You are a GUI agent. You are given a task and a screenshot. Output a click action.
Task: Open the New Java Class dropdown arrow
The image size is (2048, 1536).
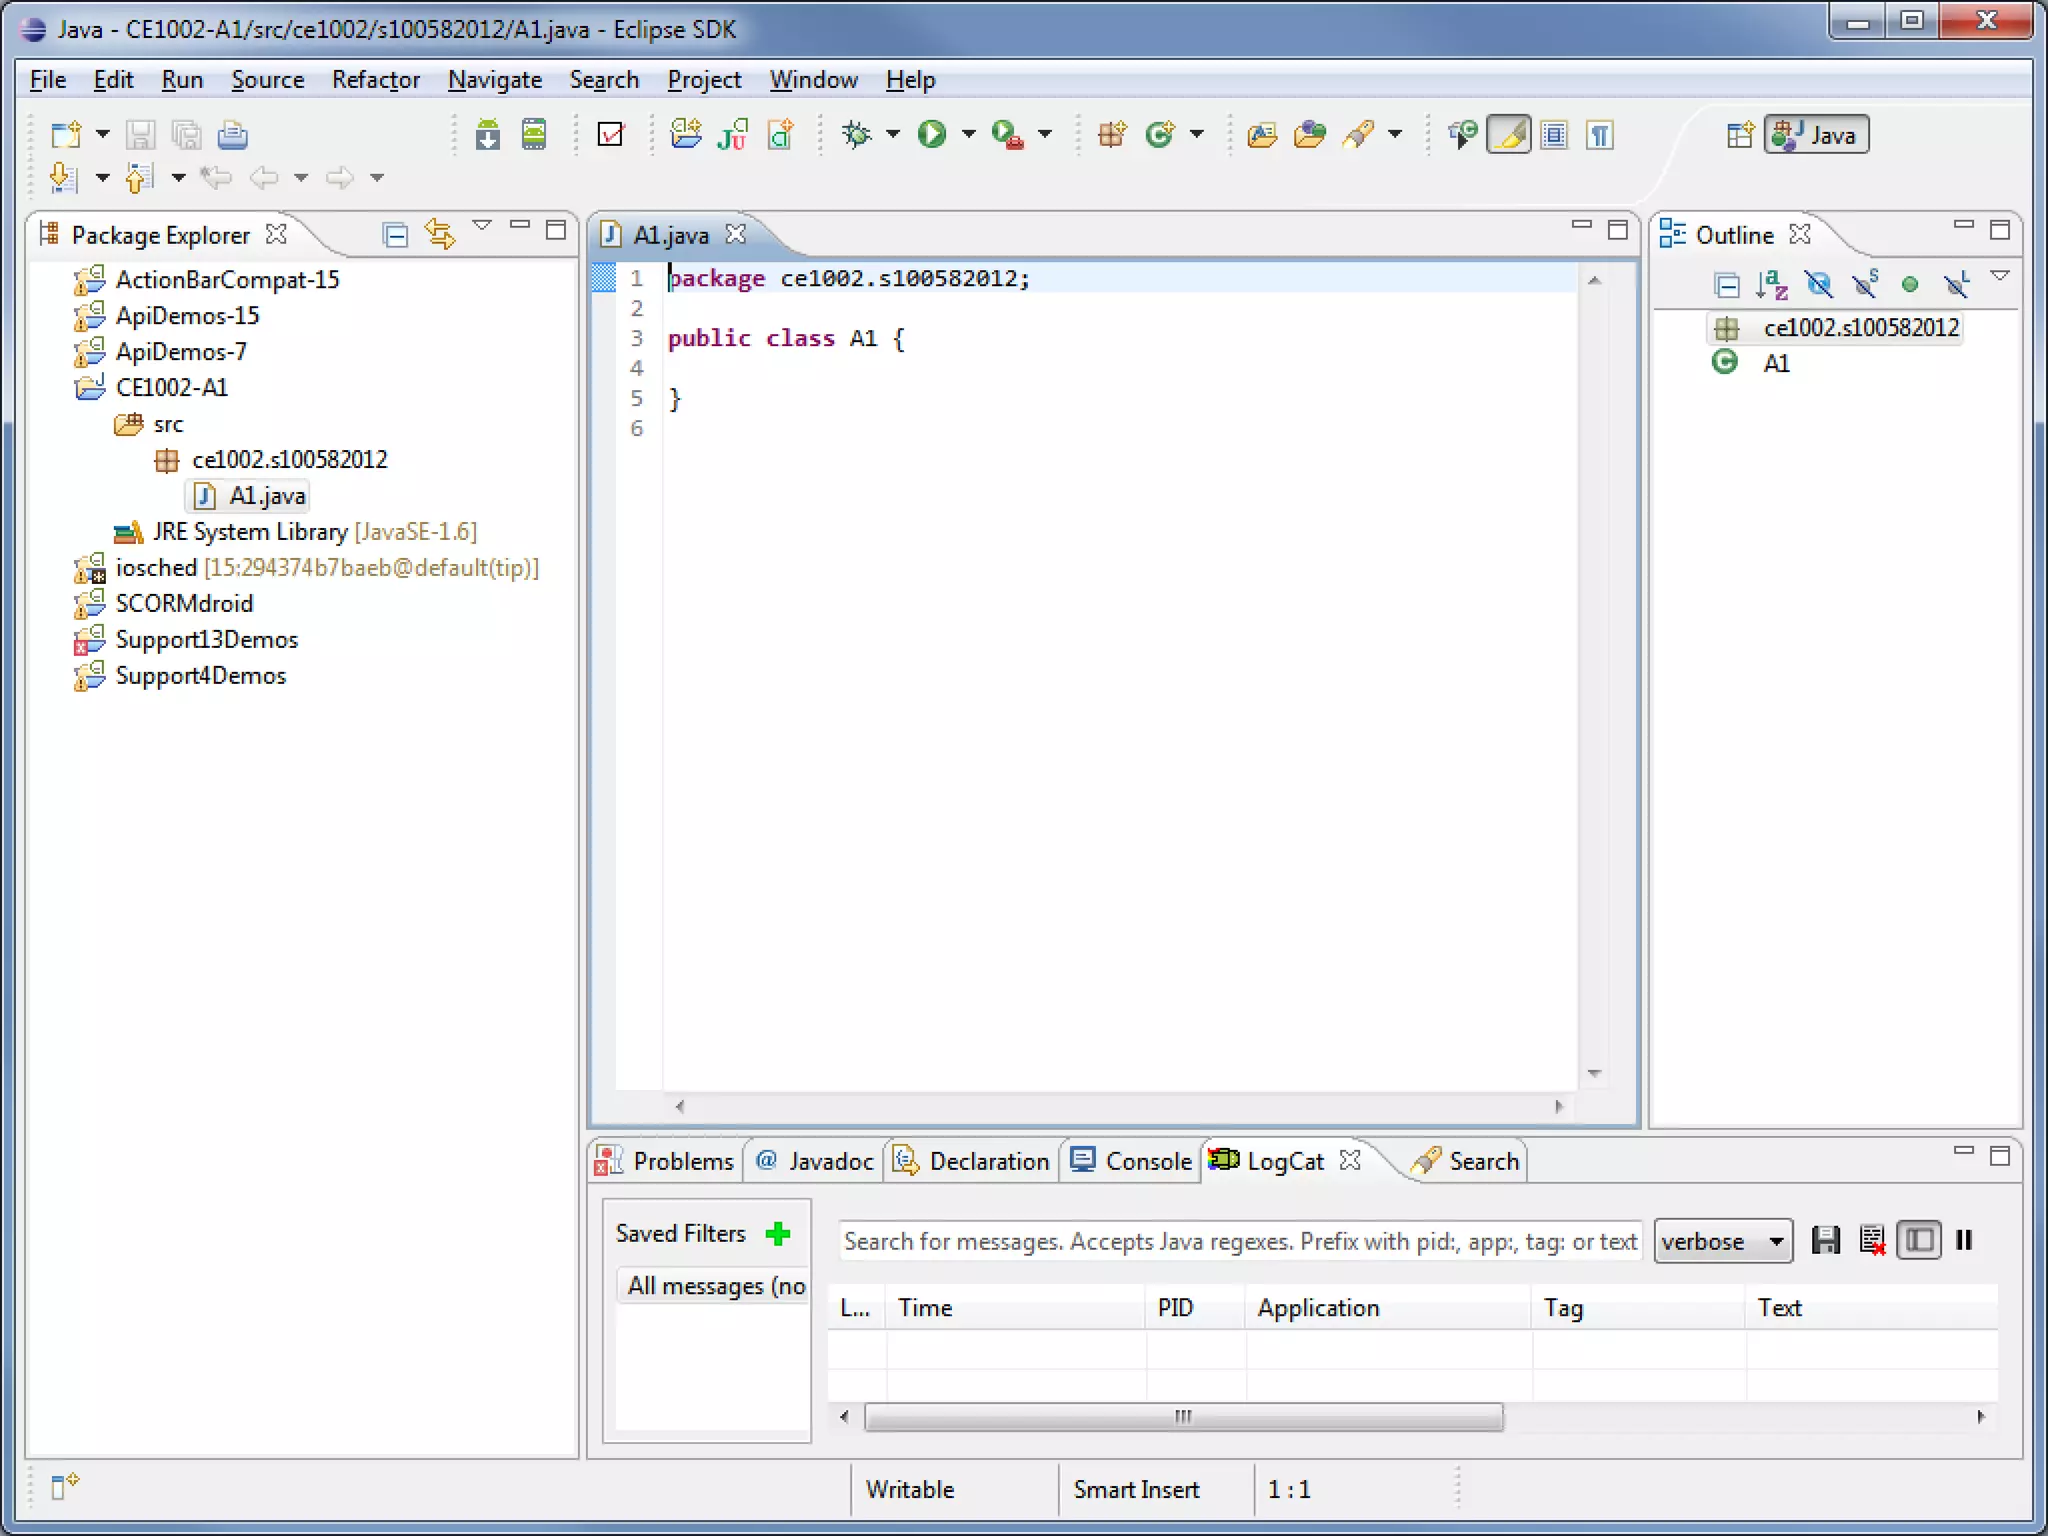[x=1197, y=134]
